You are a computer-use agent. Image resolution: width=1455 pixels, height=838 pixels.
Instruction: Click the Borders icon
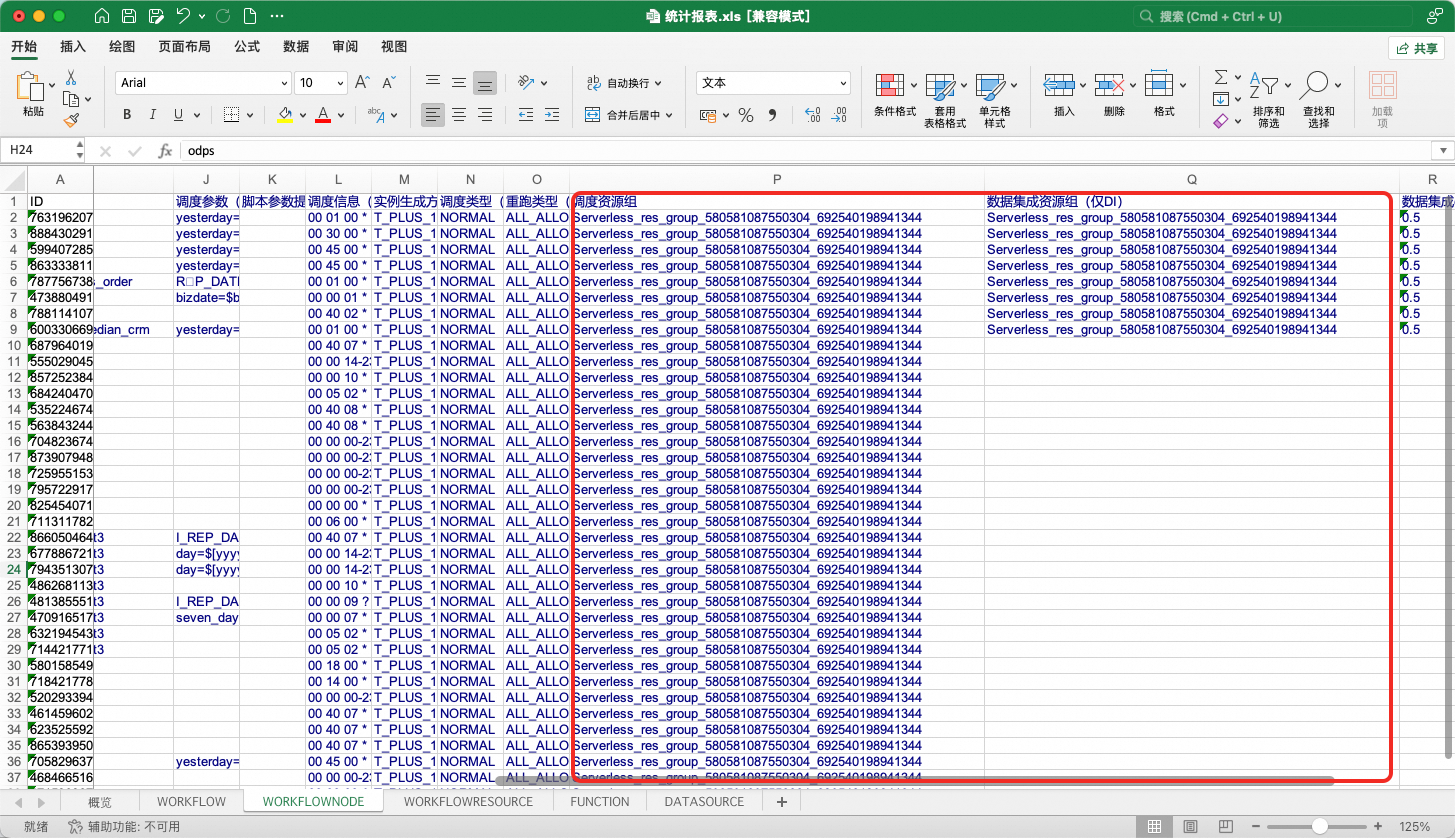coord(231,115)
